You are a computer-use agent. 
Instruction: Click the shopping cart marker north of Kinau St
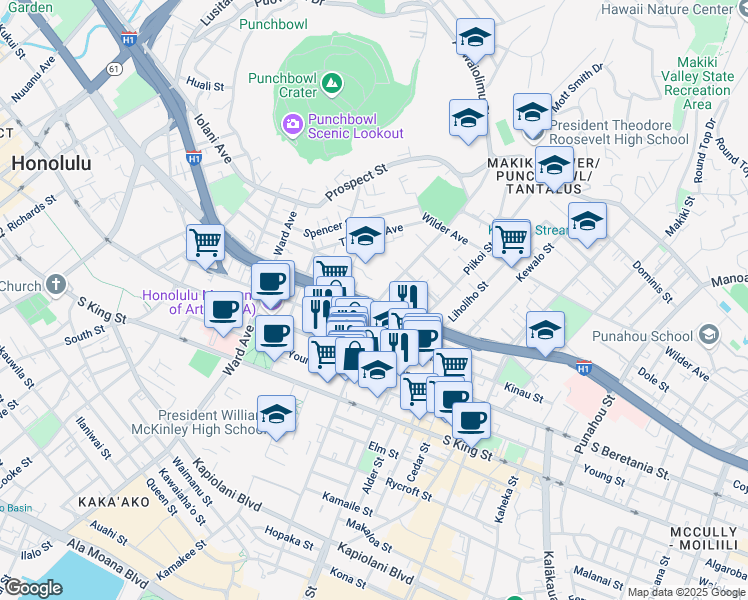[x=452, y=366]
